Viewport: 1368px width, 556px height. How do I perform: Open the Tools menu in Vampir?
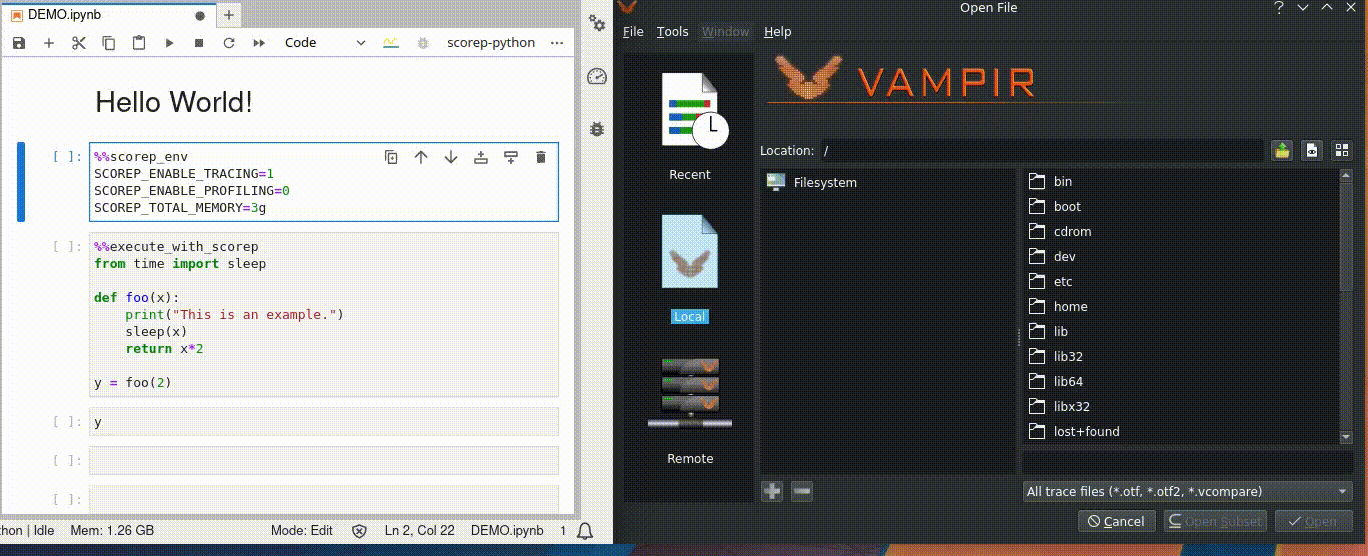pyautogui.click(x=672, y=31)
